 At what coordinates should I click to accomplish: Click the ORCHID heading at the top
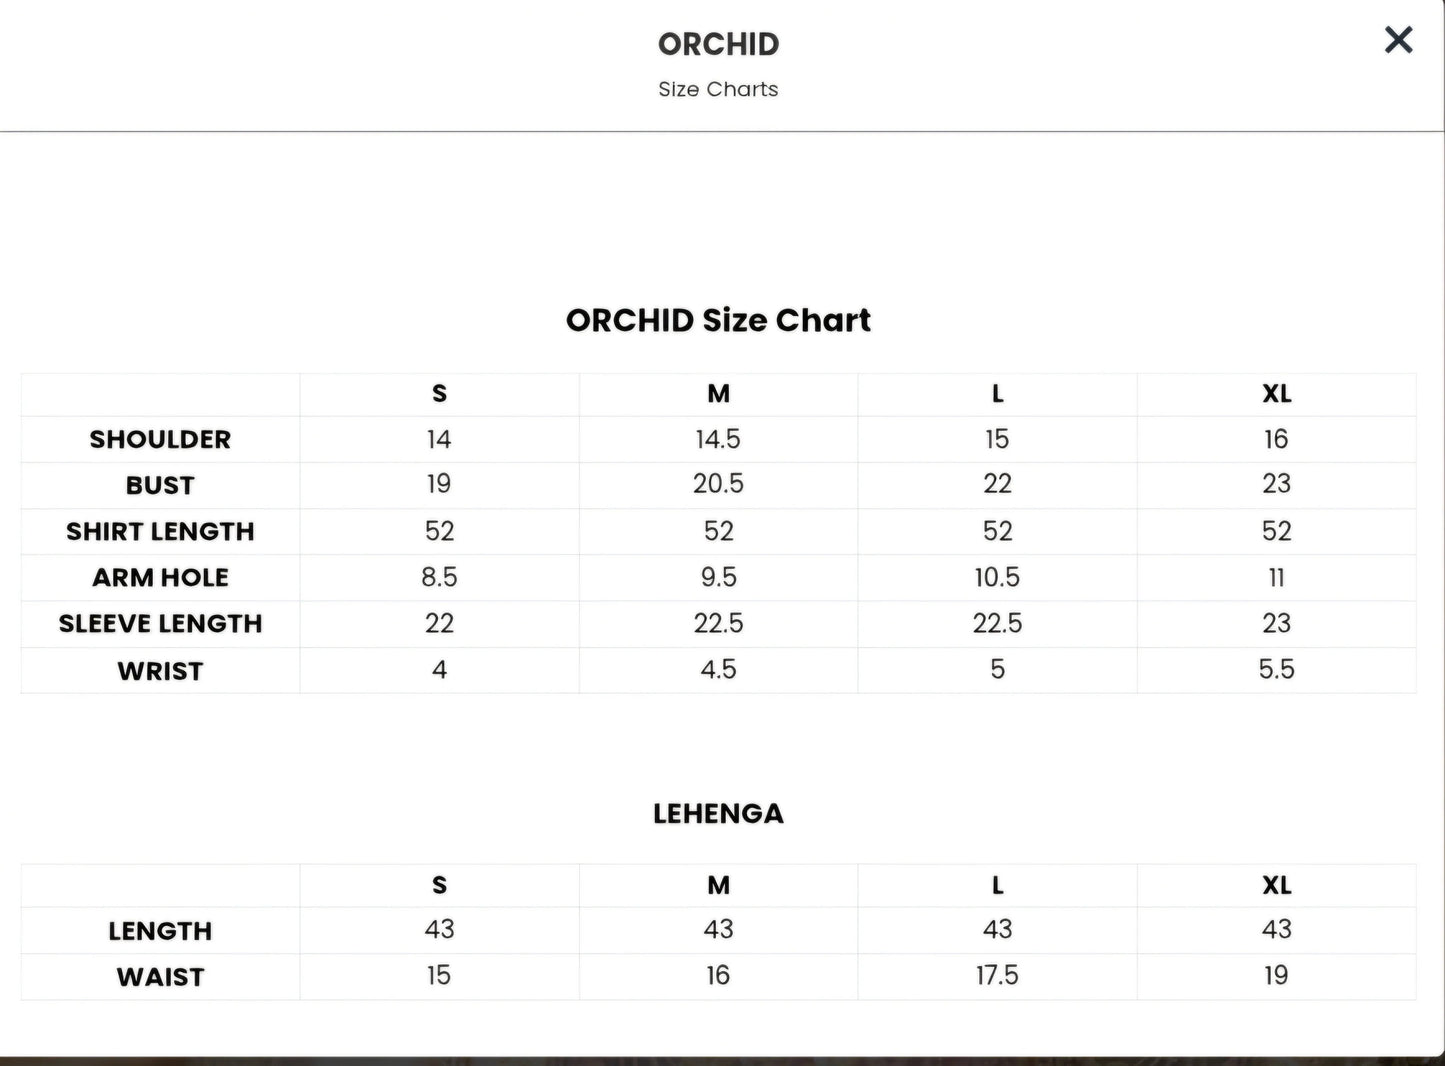pyautogui.click(x=718, y=44)
